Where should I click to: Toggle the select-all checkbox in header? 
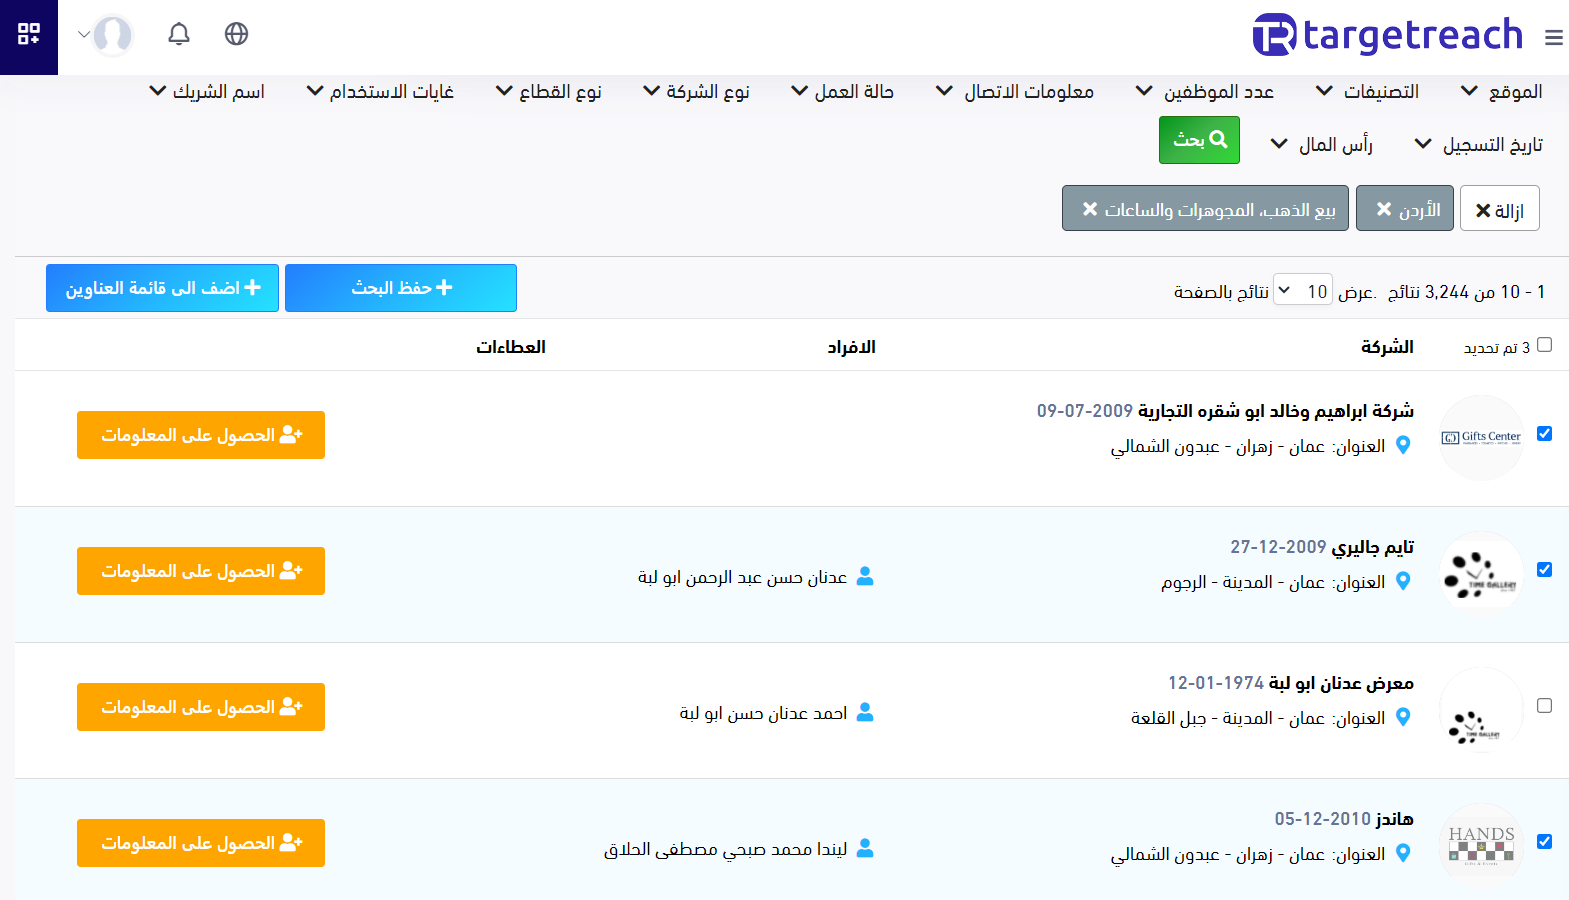1544,345
